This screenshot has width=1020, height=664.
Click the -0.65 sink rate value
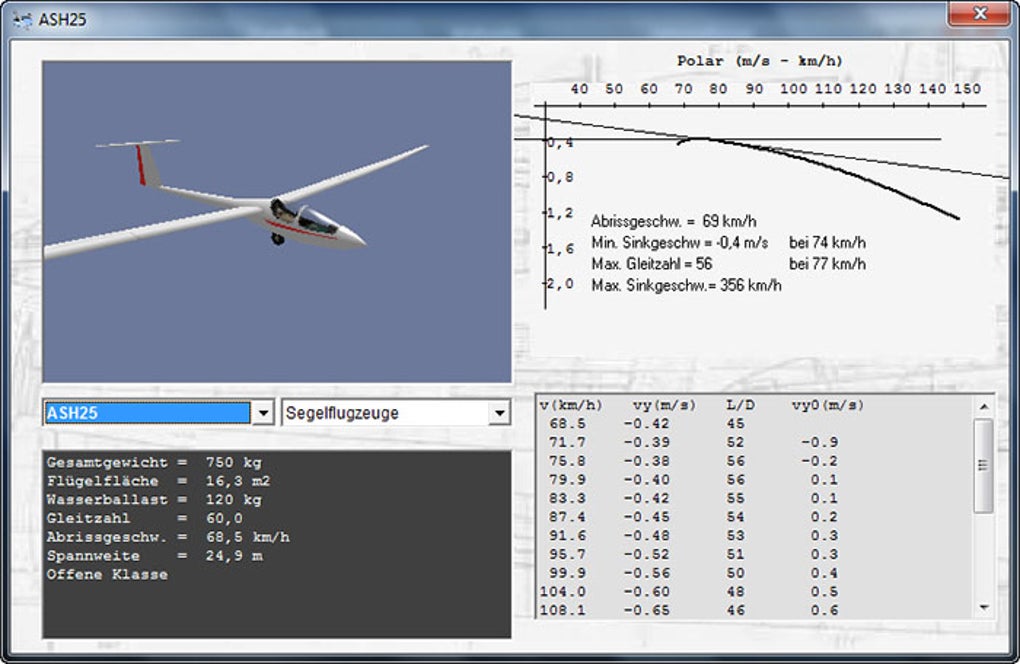click(646, 611)
